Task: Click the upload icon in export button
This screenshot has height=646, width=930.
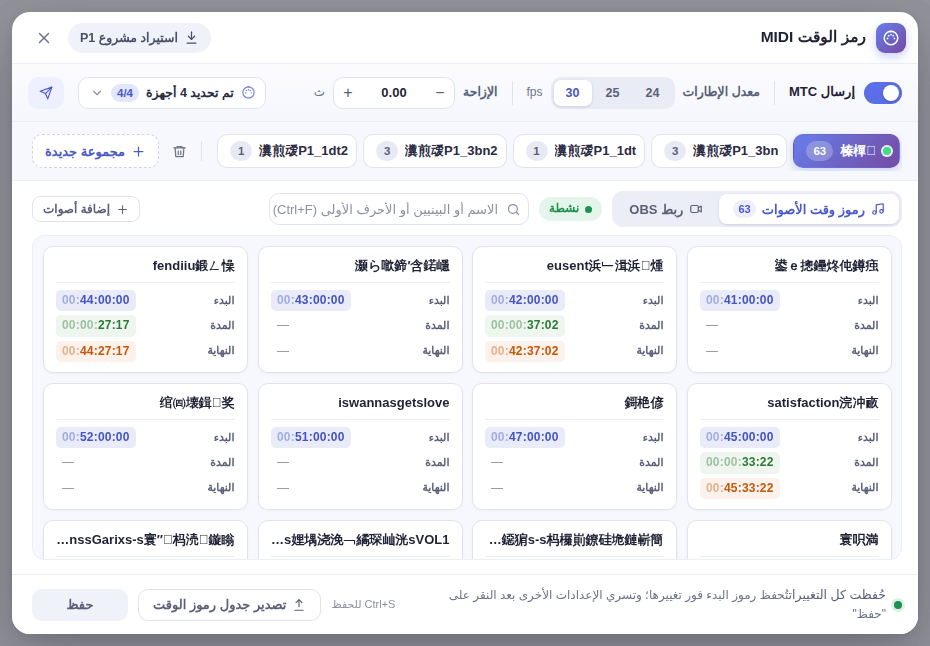Action: pyautogui.click(x=300, y=605)
